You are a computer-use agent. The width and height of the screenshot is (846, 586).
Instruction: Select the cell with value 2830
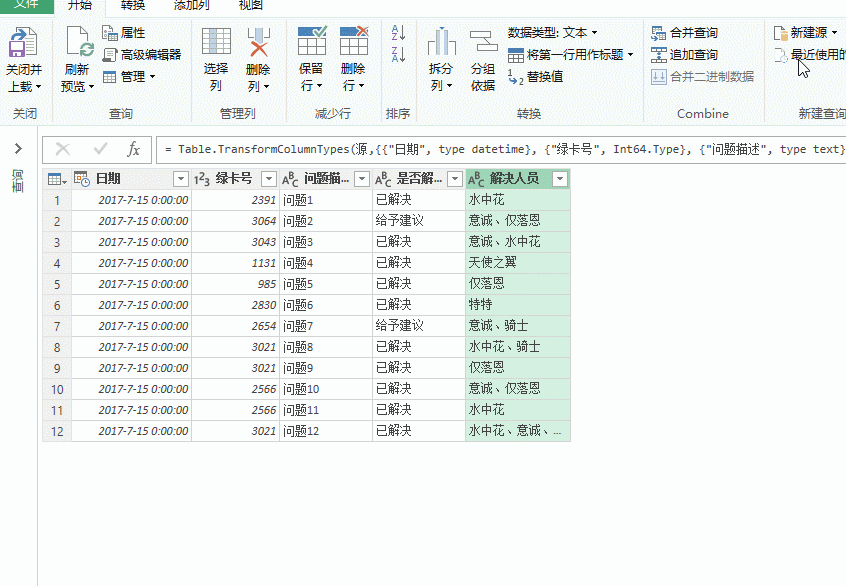point(235,305)
